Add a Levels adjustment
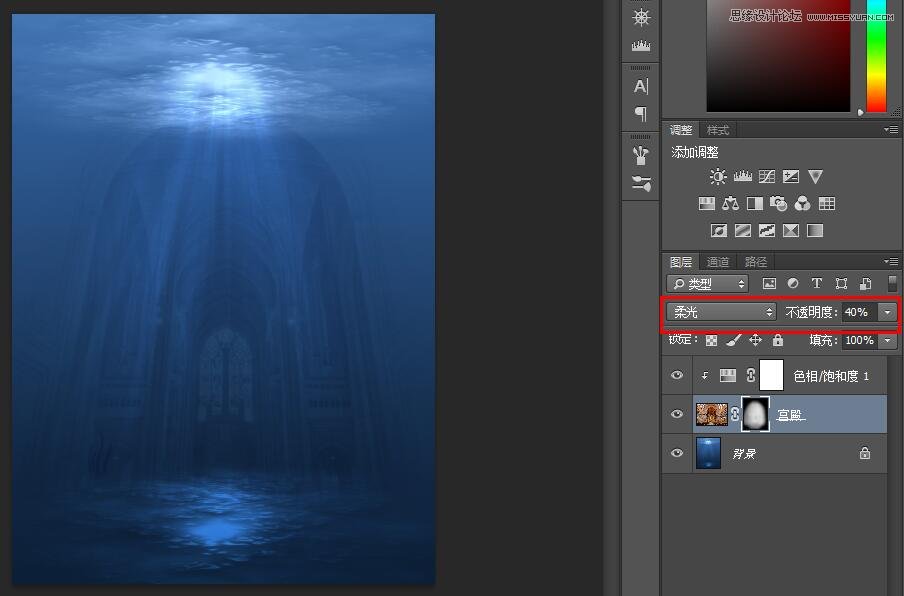This screenshot has height=596, width=904. click(x=743, y=176)
